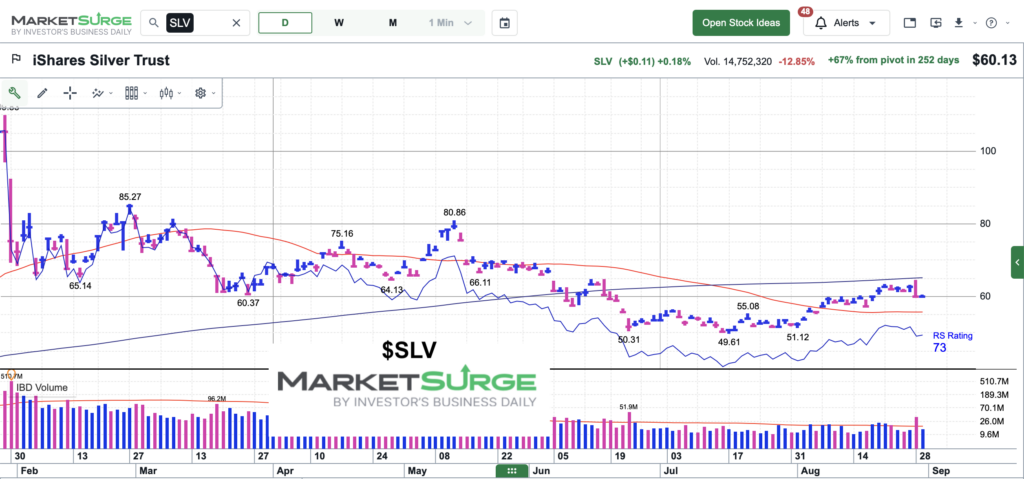
Task: Click the download icon
Action: point(959,23)
